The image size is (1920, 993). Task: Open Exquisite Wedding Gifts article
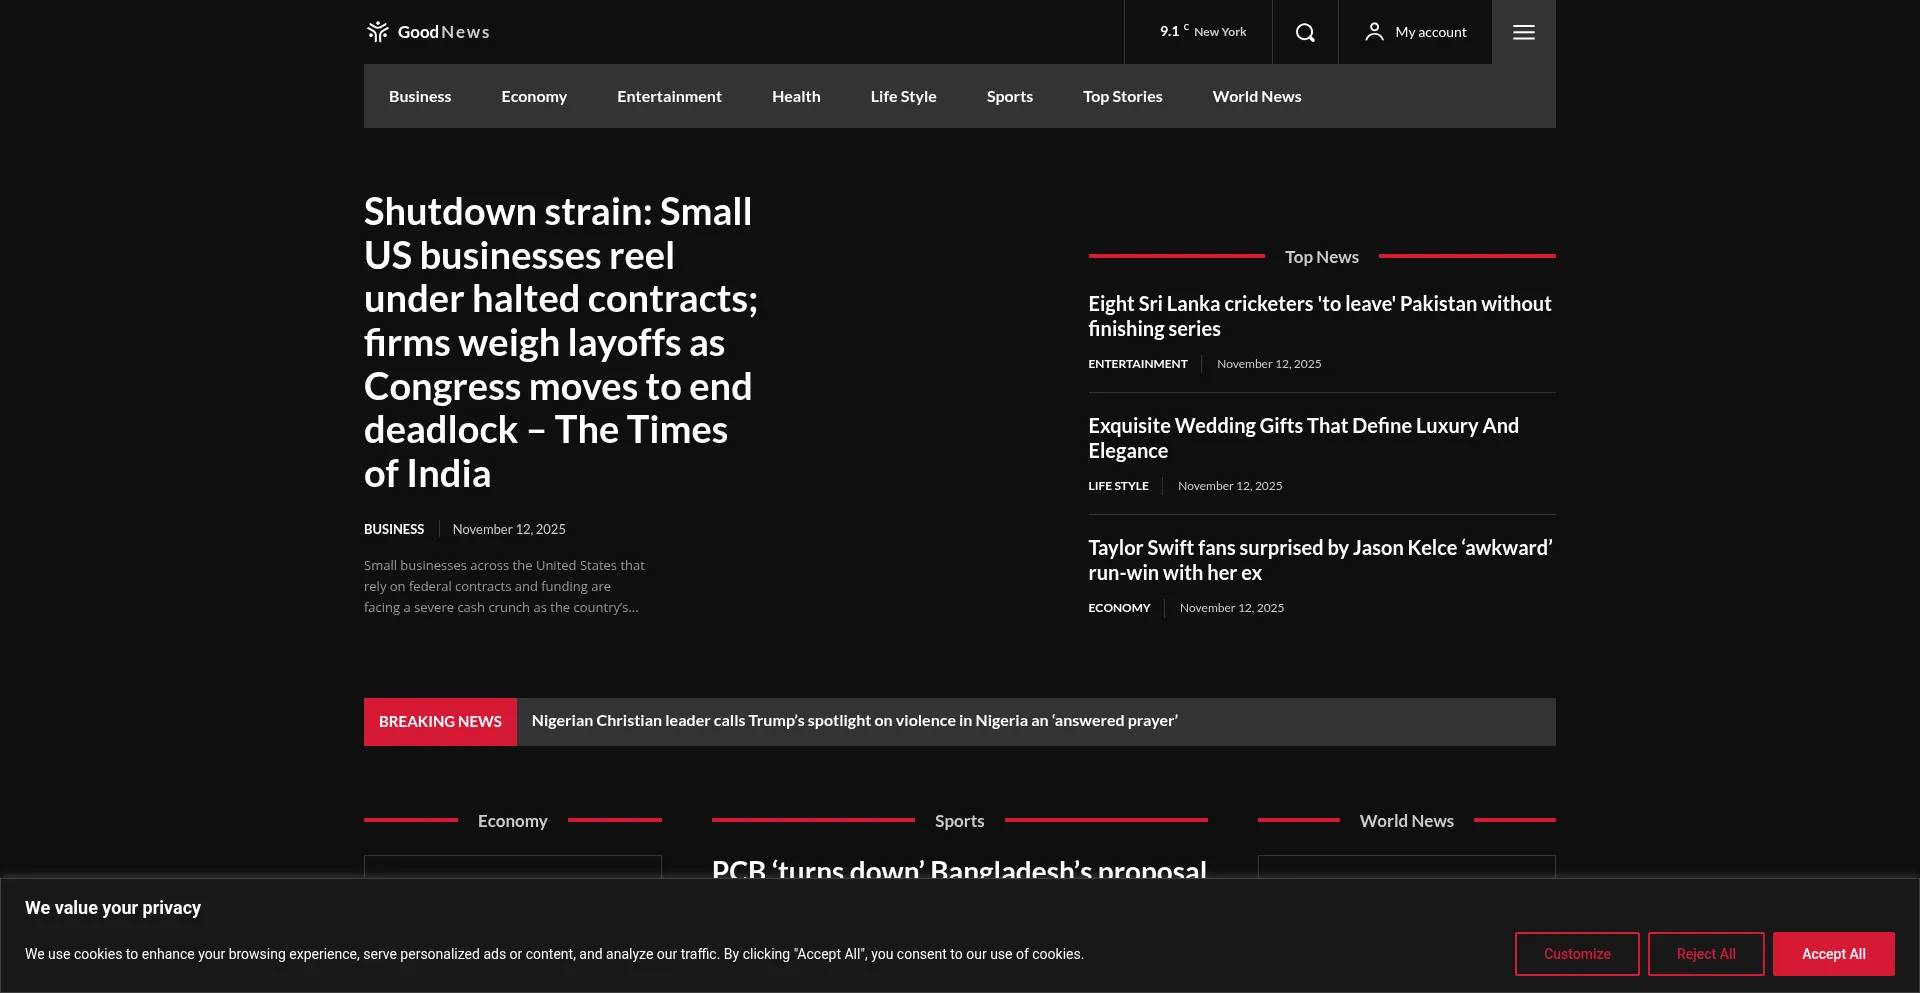(x=1303, y=438)
